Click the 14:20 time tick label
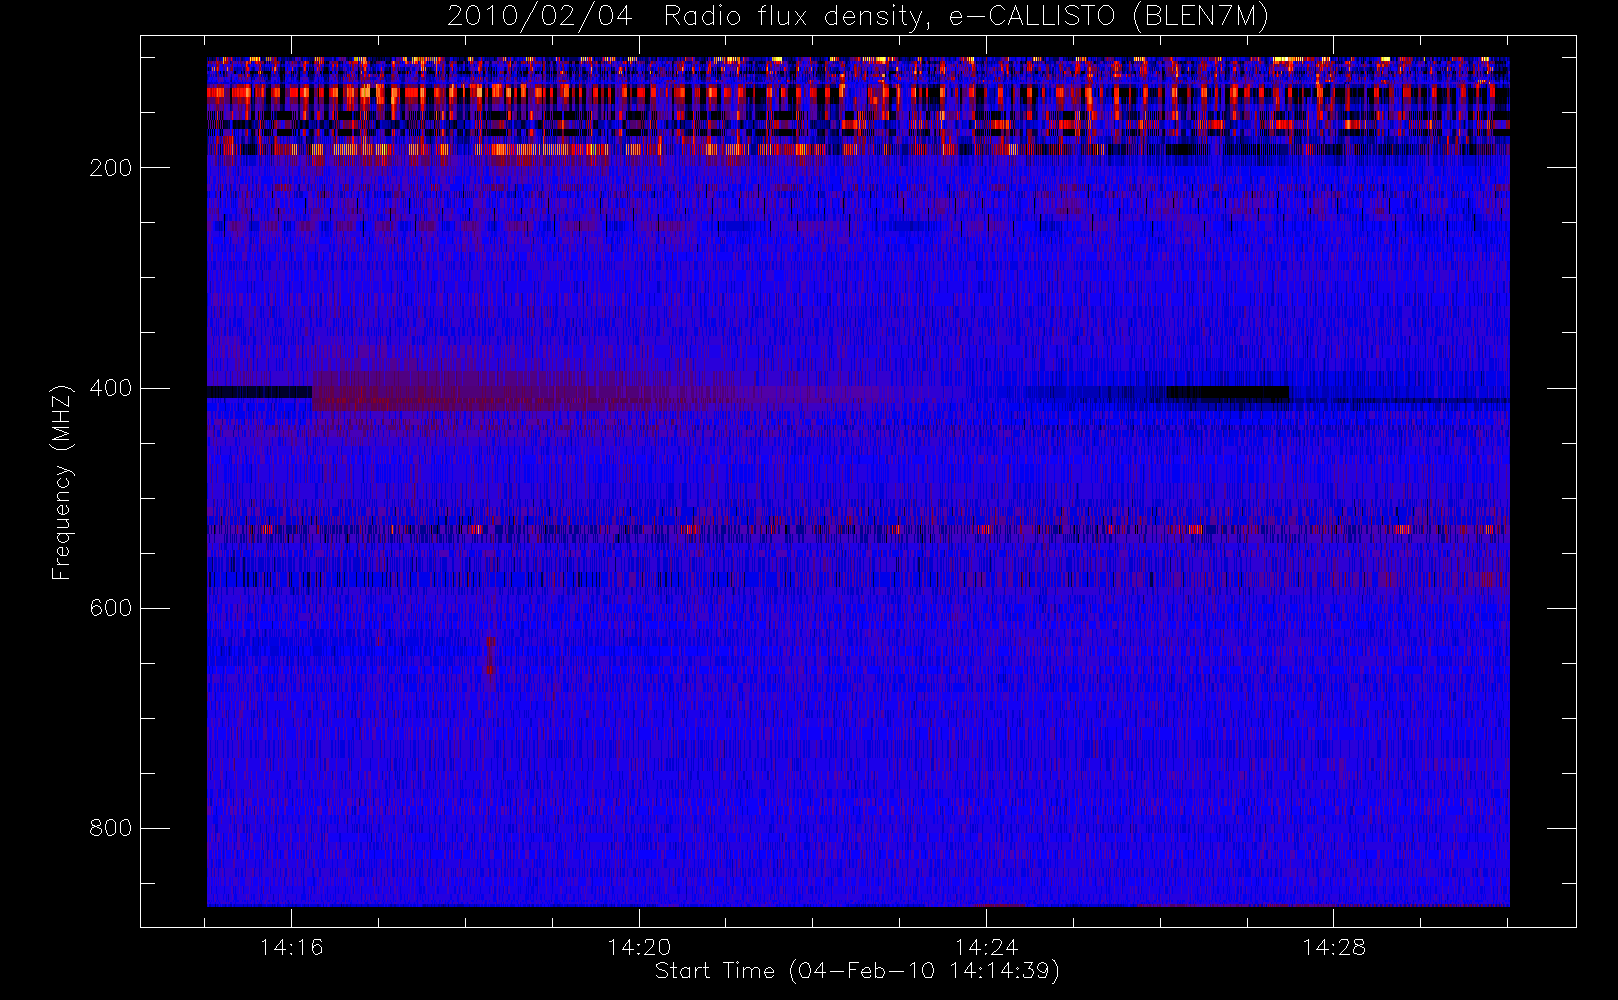1618x1000 pixels. tap(639, 947)
